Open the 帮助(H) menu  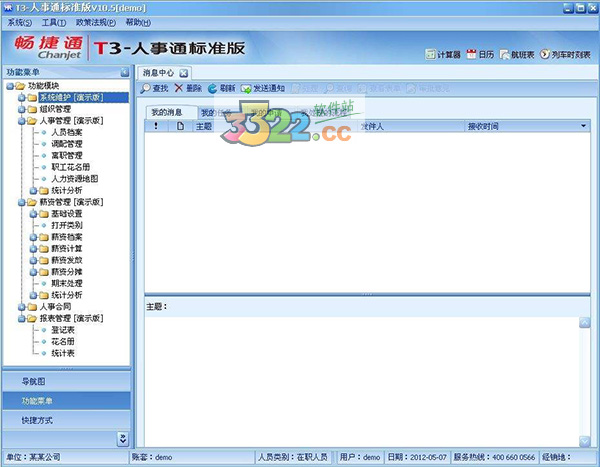tap(138, 23)
